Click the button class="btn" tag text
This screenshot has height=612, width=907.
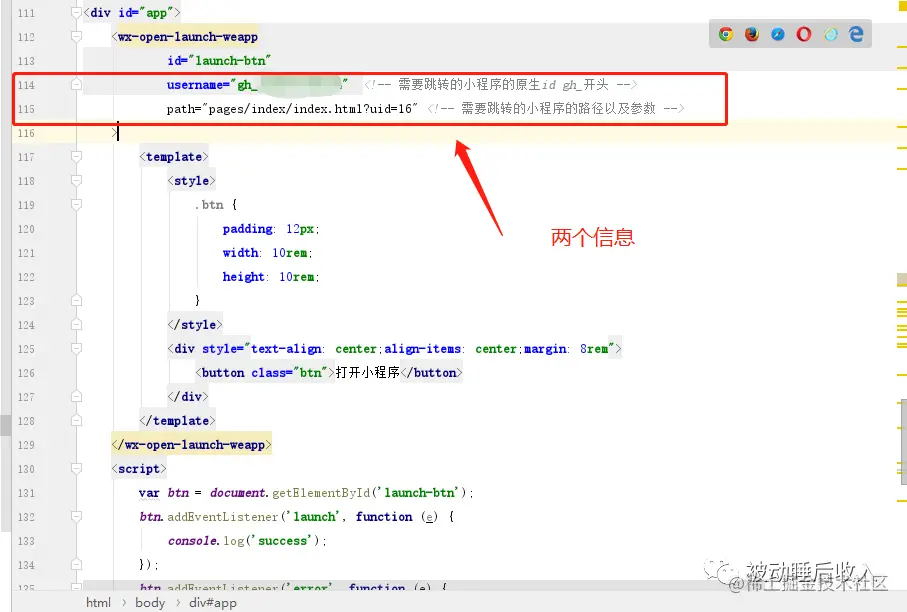[x=265, y=373]
